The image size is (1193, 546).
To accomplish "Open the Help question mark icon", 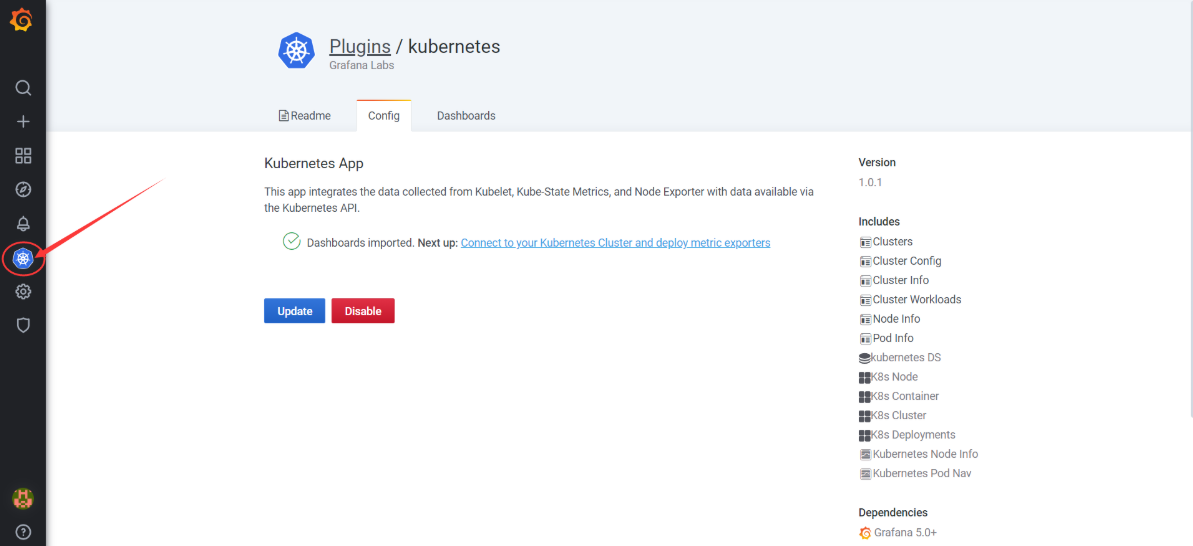I will tap(24, 532).
